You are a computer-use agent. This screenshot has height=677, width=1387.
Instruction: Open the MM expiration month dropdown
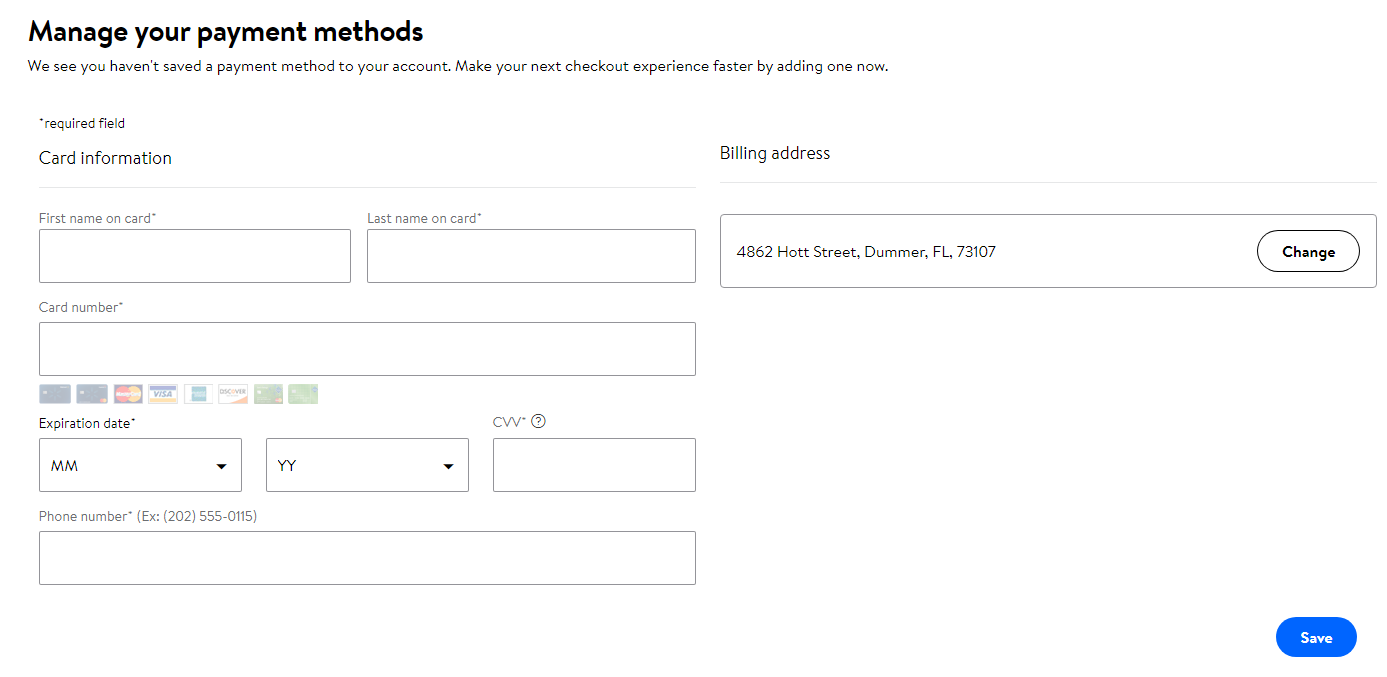140,465
